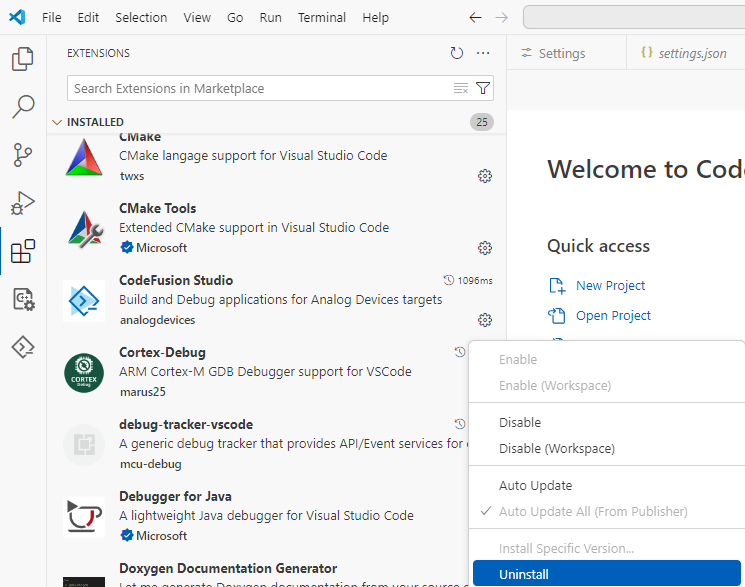Click the 1096ms activation time
The height and width of the screenshot is (587, 745).
click(x=475, y=280)
